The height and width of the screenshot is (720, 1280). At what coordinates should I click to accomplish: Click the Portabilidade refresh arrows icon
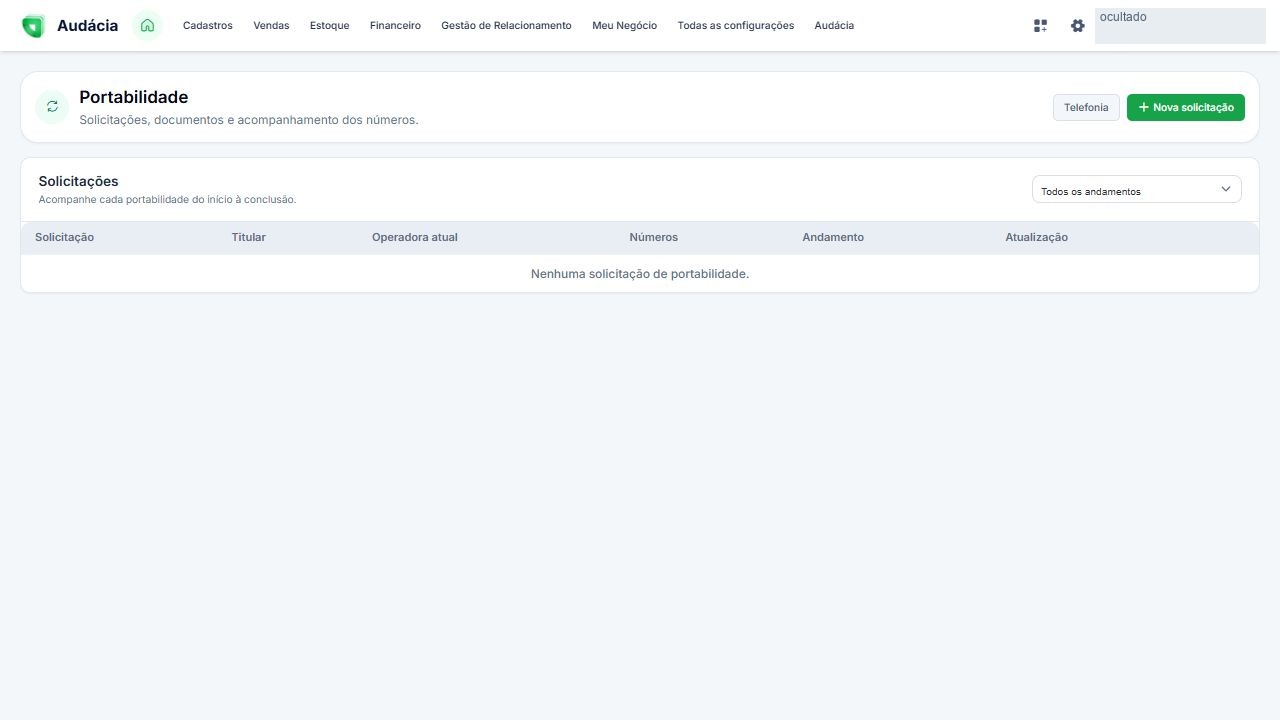(52, 107)
